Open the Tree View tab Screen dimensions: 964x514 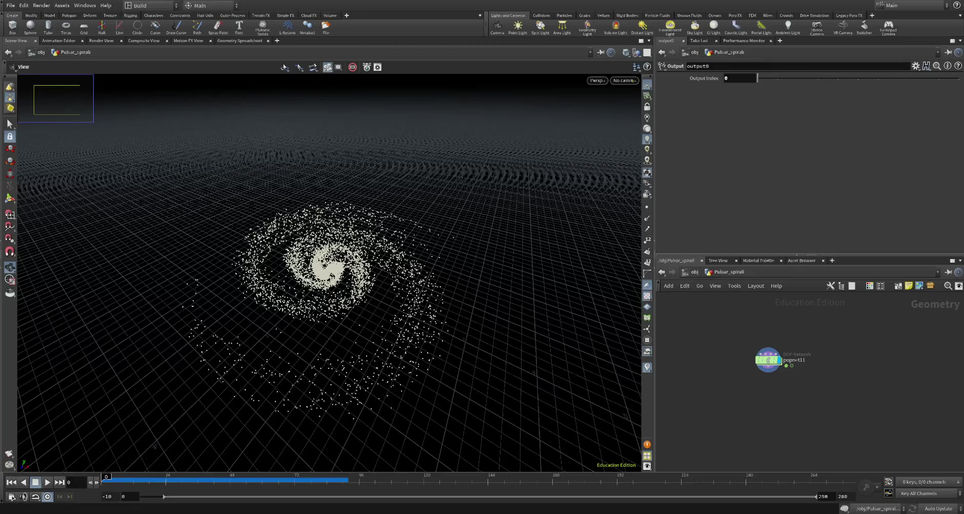pos(718,260)
